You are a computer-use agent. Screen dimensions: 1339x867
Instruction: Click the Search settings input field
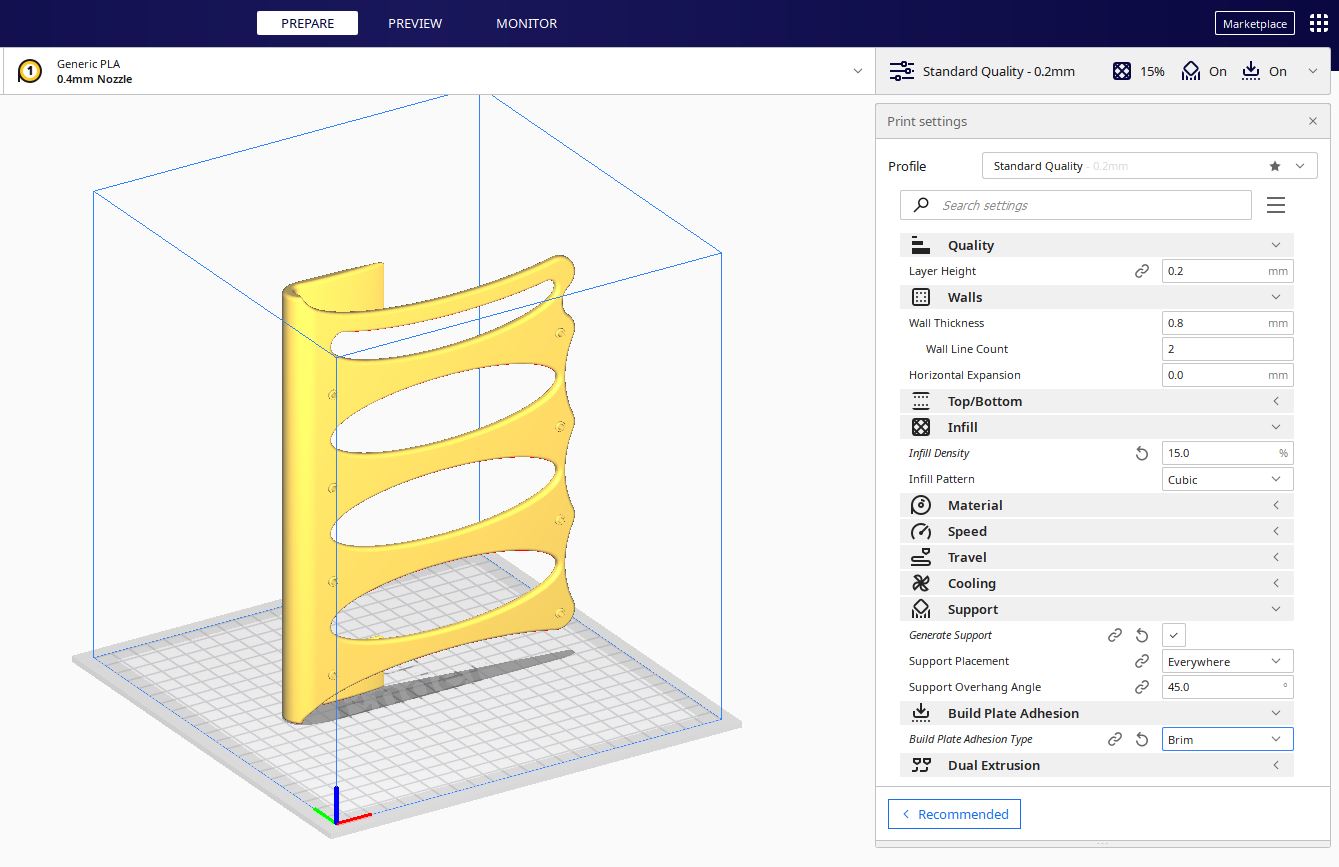pyautogui.click(x=1090, y=205)
